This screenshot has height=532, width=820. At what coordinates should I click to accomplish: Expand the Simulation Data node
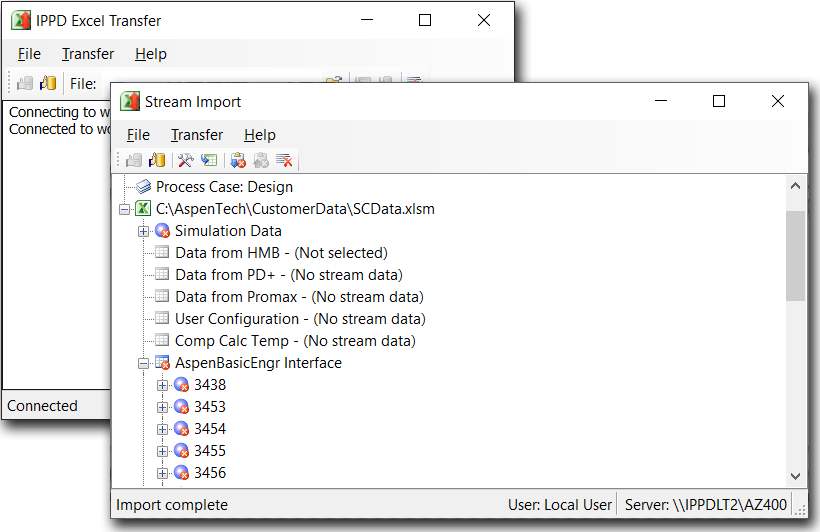coord(143,231)
